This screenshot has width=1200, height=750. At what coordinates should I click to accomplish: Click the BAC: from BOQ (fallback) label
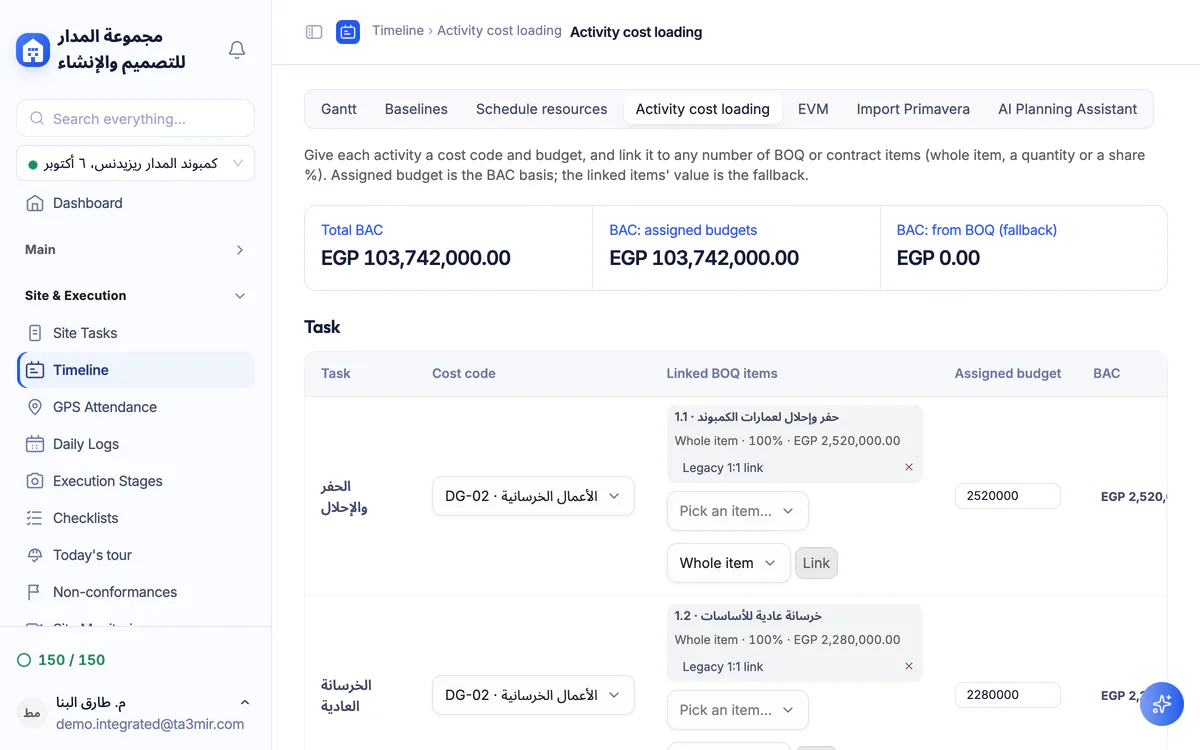point(977,230)
